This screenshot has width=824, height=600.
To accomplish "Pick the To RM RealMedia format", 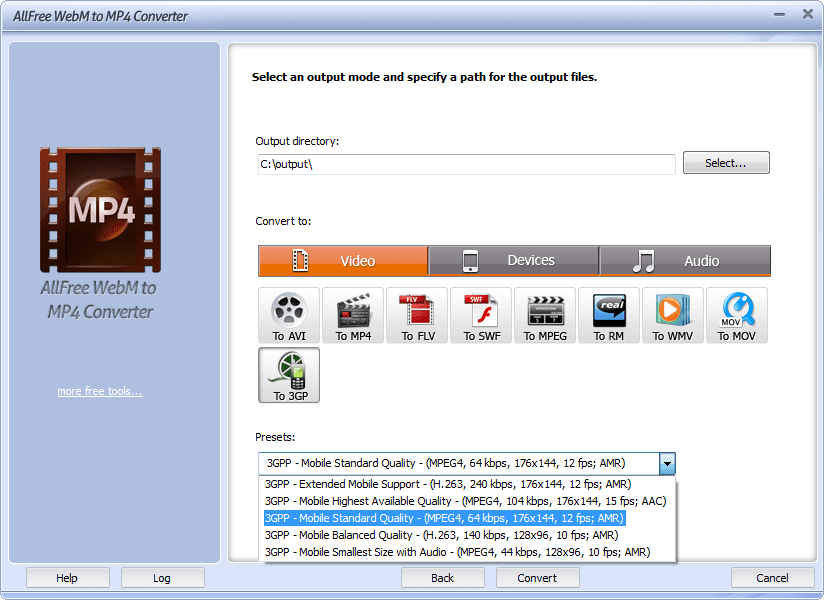I will coord(608,315).
